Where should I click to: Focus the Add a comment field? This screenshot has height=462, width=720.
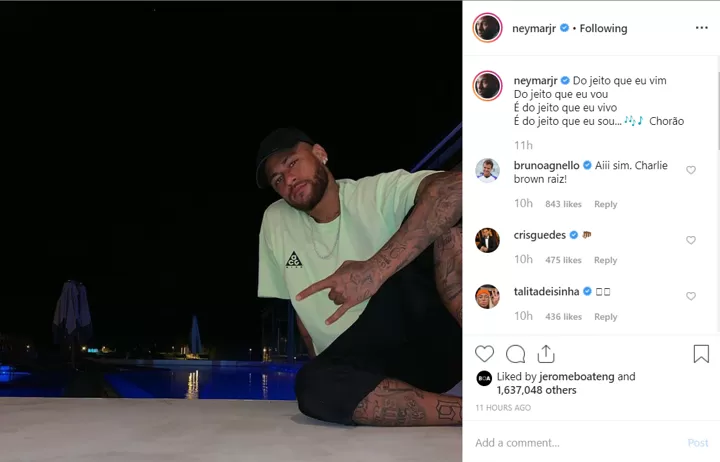click(x=579, y=443)
